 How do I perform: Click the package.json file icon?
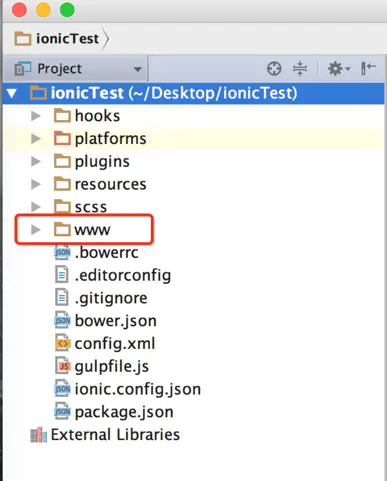62,411
